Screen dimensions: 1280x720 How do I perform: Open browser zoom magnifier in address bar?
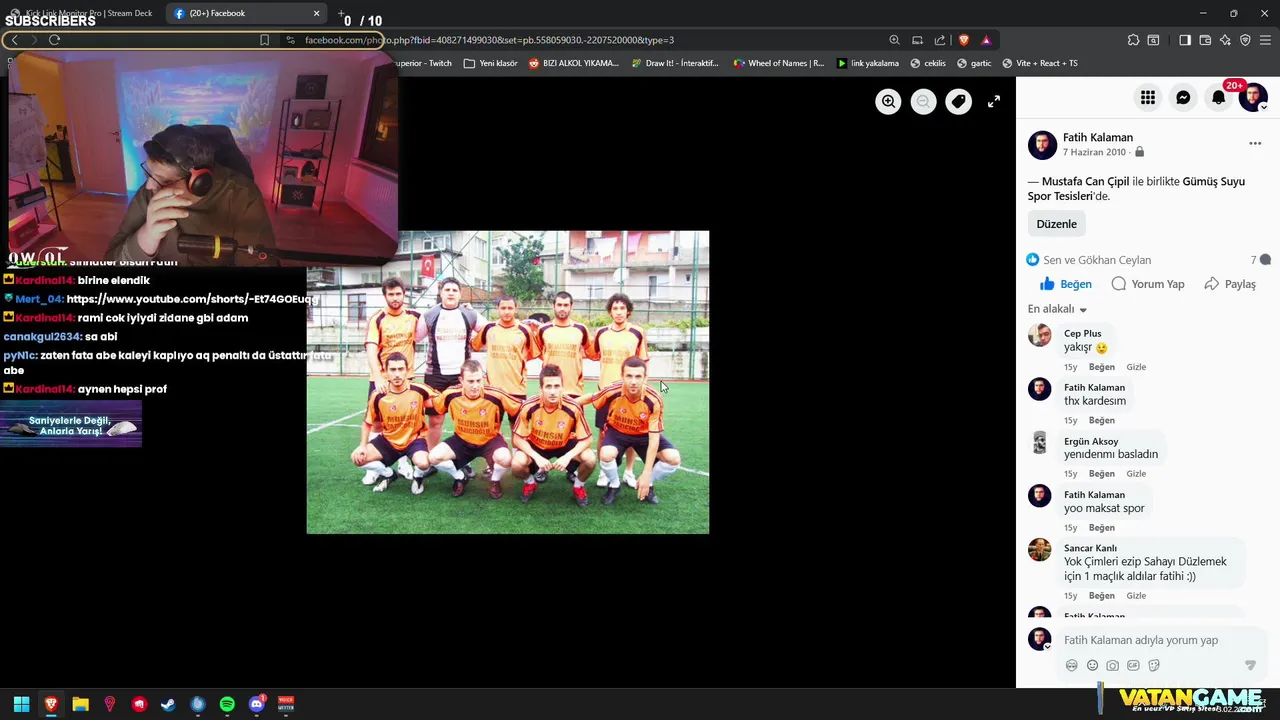tap(894, 40)
